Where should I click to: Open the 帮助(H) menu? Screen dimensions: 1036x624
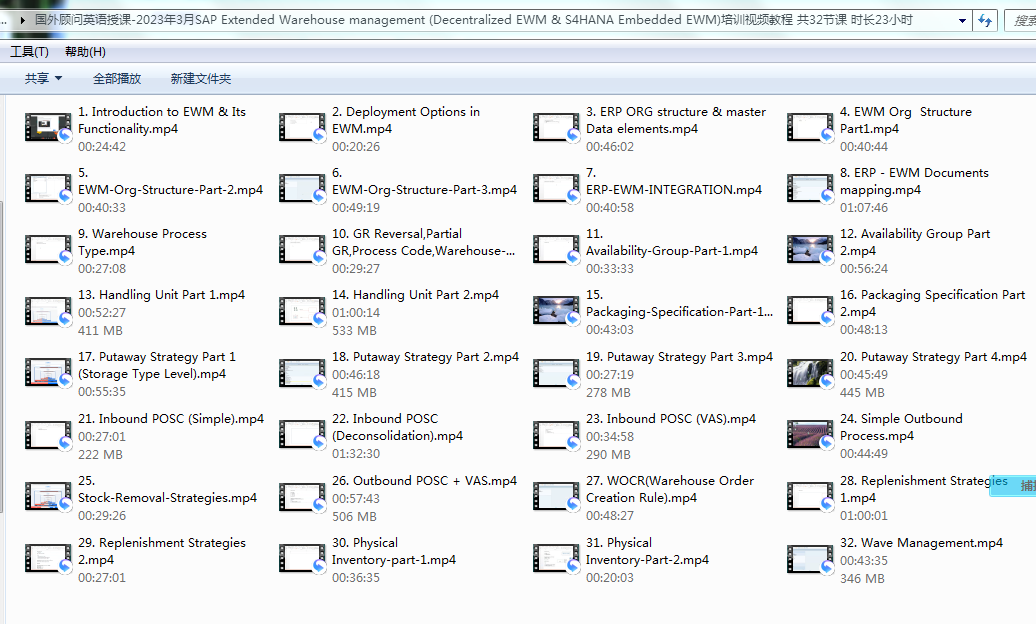click(85, 52)
